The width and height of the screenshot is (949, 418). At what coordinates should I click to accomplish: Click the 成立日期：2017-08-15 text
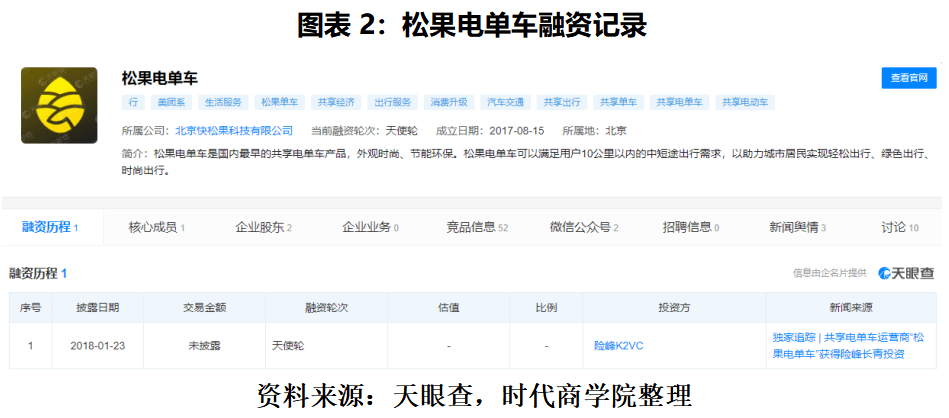click(490, 130)
